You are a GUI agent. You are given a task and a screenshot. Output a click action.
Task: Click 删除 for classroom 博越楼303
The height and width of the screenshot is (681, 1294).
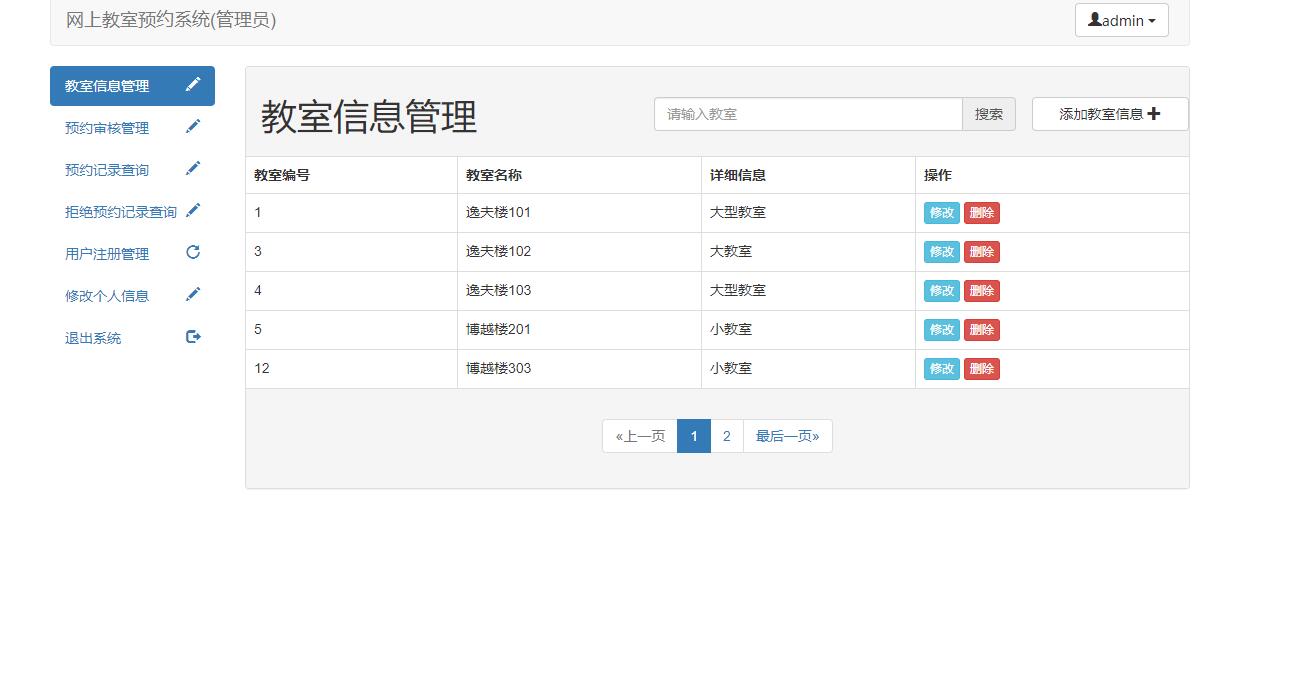tap(981, 368)
